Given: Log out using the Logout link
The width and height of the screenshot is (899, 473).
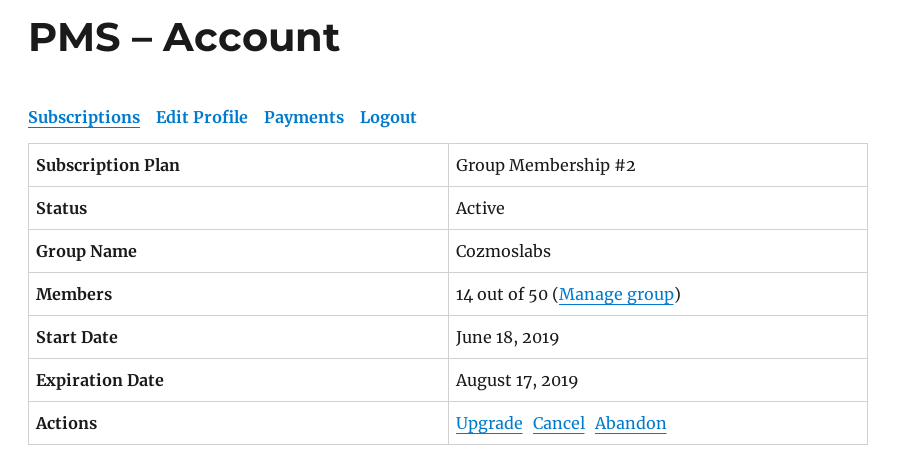Looking at the screenshot, I should pyautogui.click(x=388, y=118).
